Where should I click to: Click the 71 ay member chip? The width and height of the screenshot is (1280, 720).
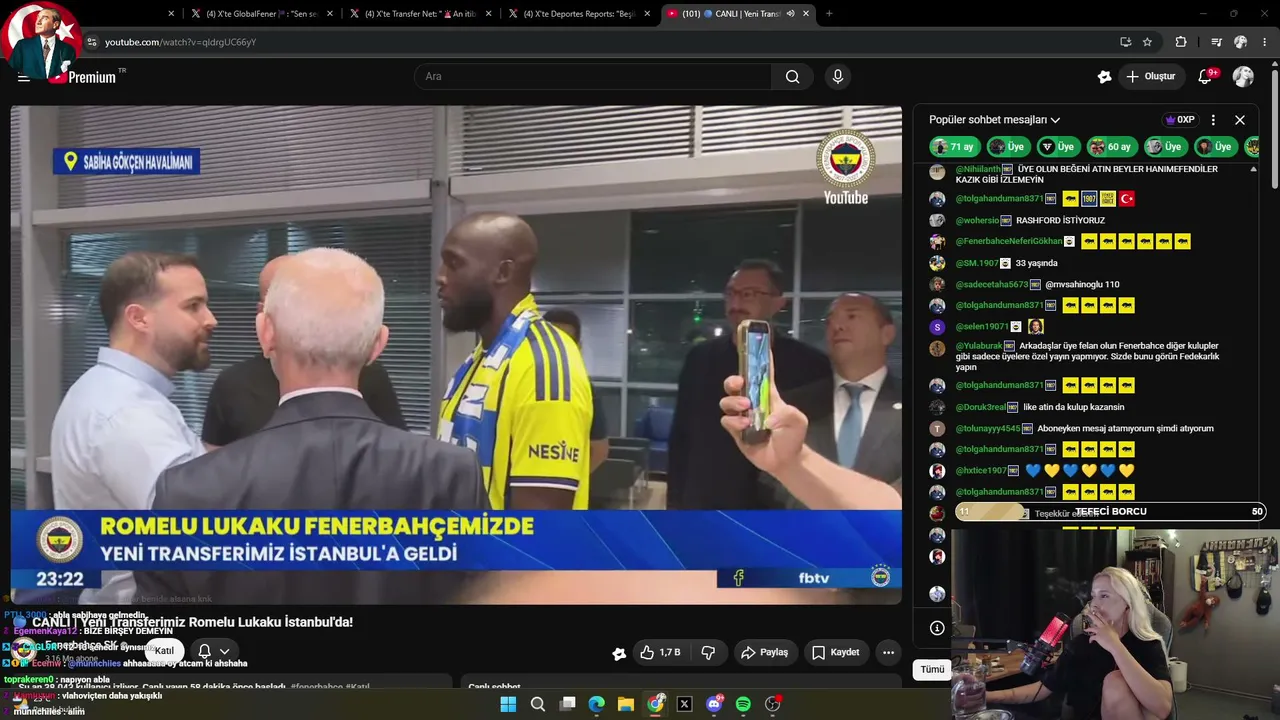[x=953, y=147]
